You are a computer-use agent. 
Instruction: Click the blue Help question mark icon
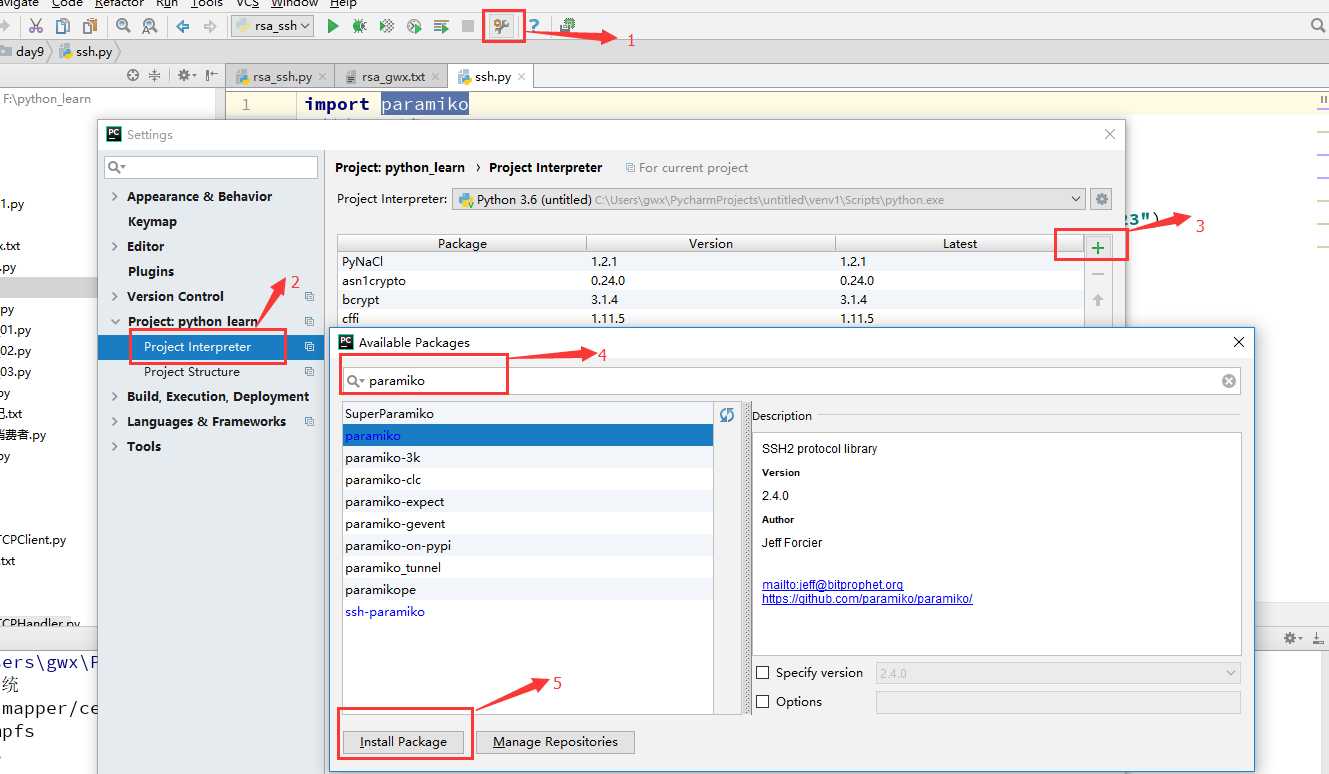[x=534, y=26]
